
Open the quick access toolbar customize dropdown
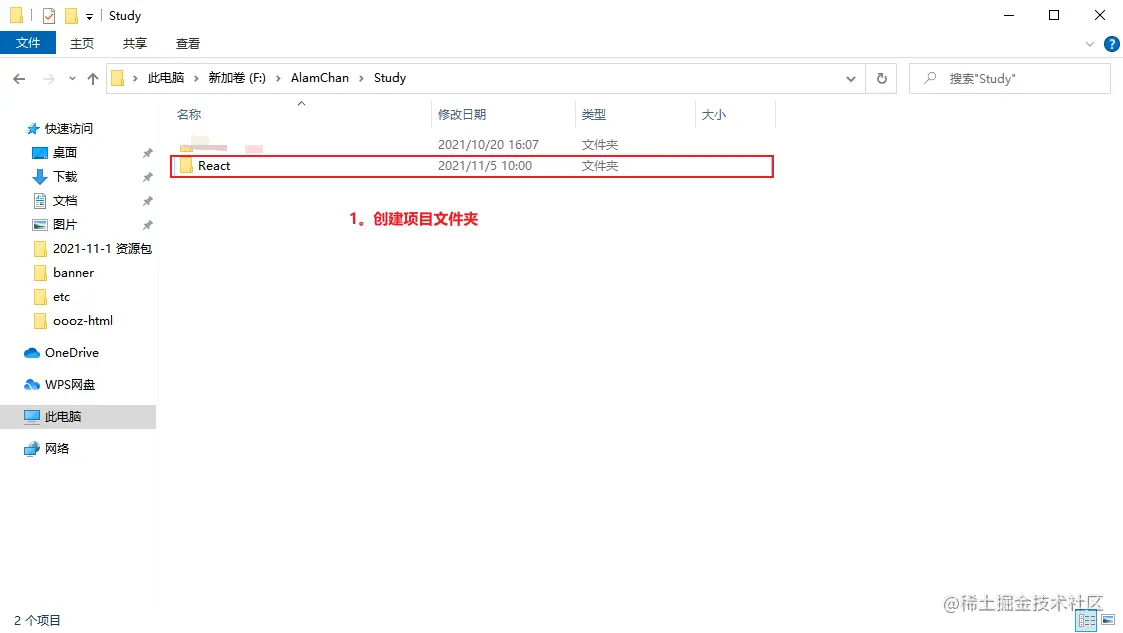click(90, 16)
